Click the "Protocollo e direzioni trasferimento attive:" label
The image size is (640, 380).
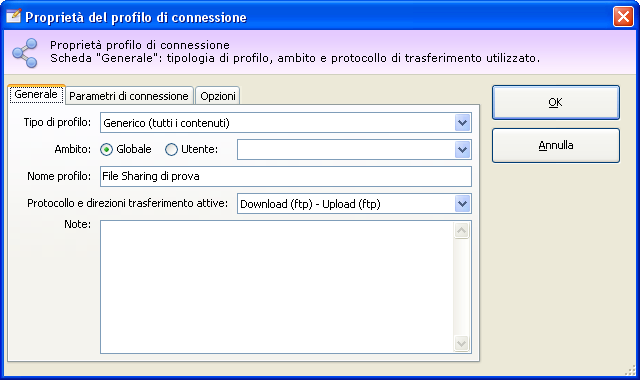point(127,203)
